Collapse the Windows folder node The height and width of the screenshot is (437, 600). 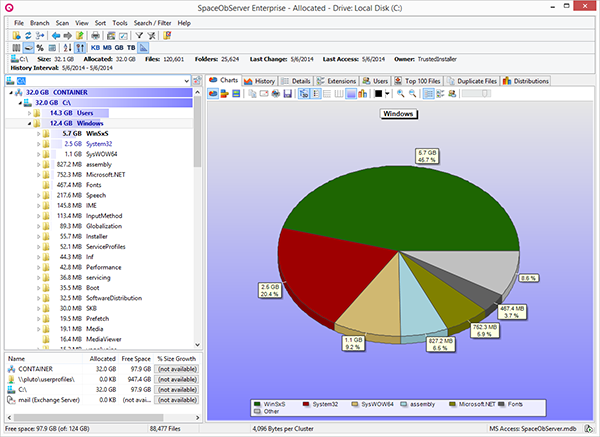pyautogui.click(x=29, y=123)
